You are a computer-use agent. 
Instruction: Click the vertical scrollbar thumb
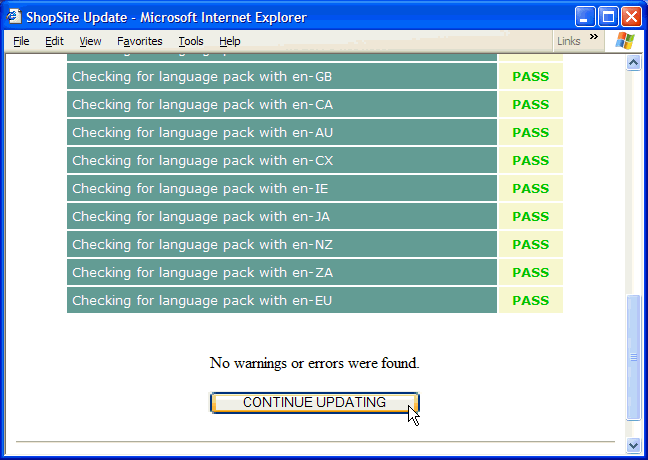(632, 357)
